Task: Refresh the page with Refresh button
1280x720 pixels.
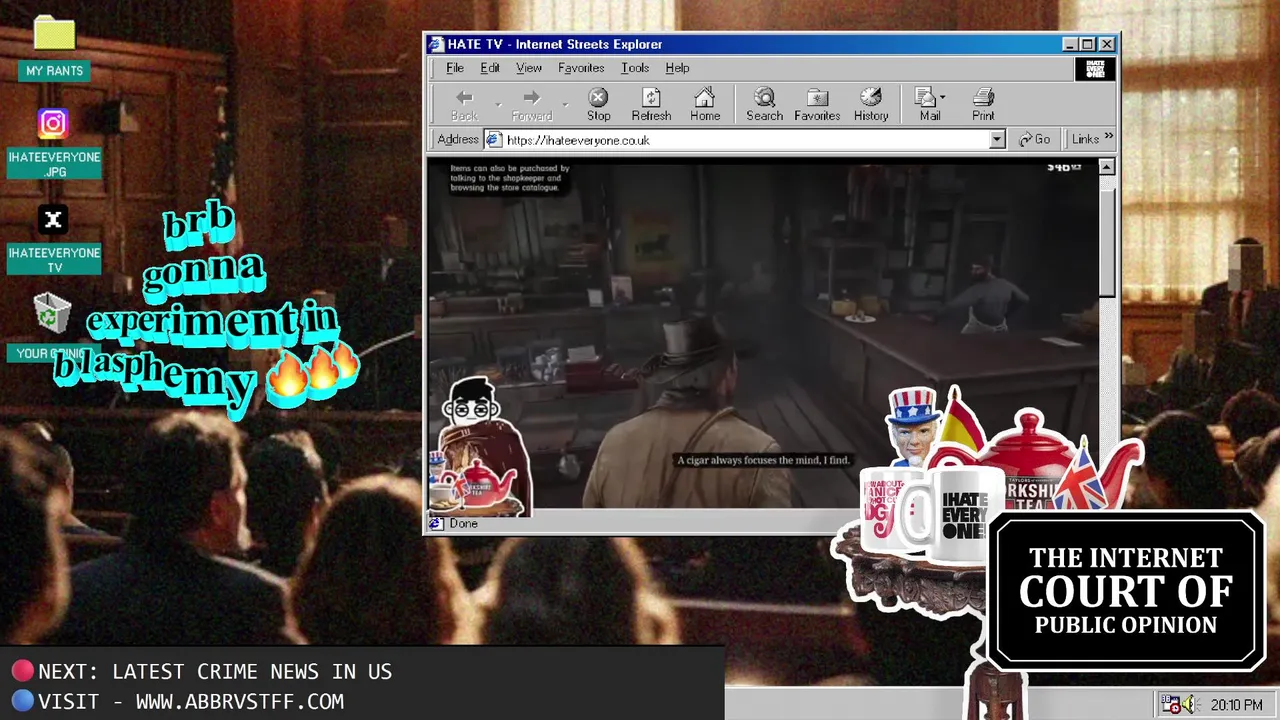Action: point(651,104)
